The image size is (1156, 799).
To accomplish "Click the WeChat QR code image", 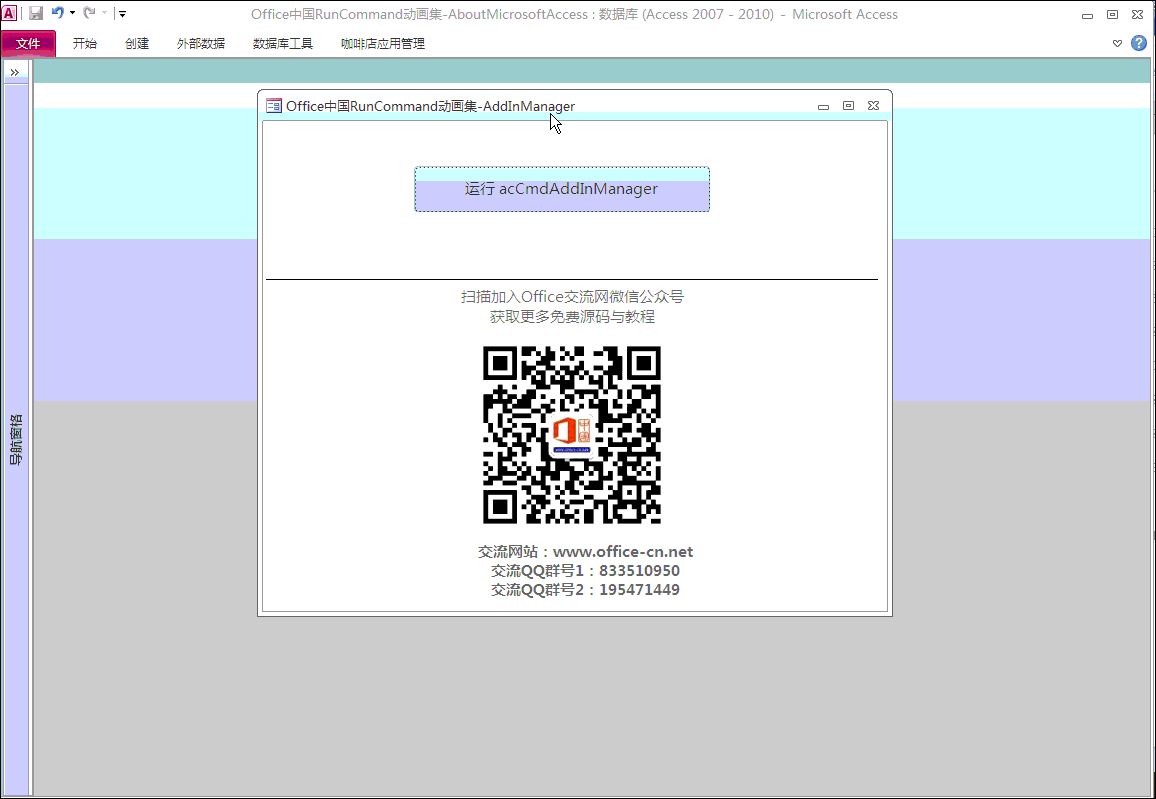I will [571, 435].
